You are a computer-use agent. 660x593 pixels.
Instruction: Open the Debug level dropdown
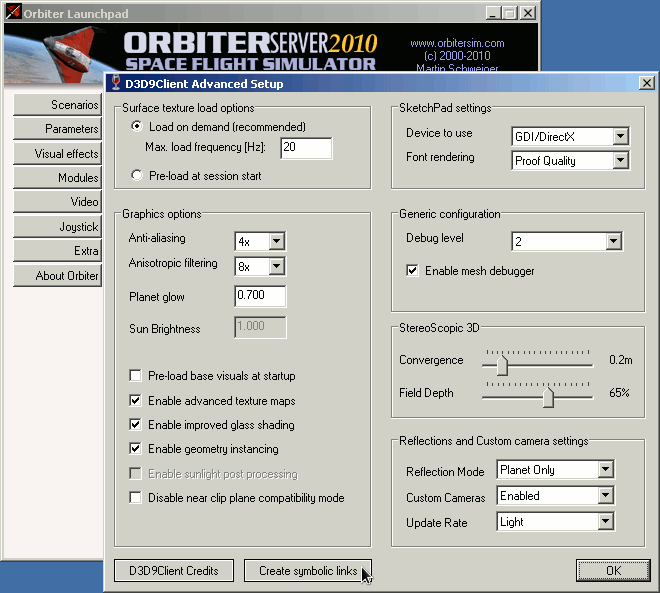coord(614,241)
